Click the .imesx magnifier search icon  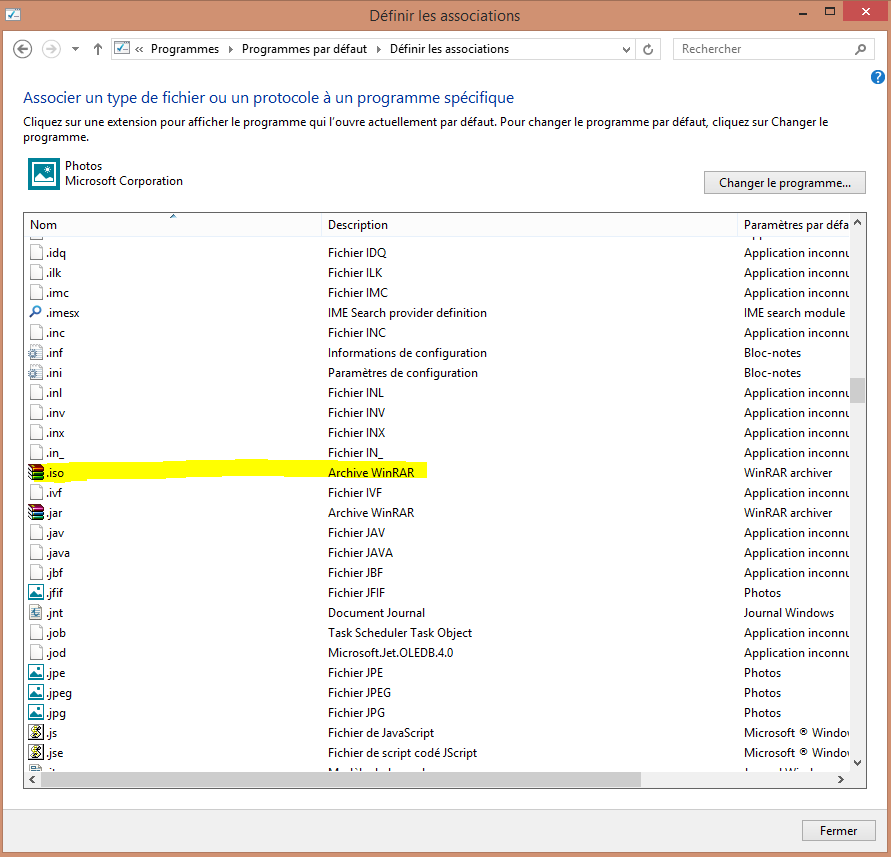click(37, 313)
